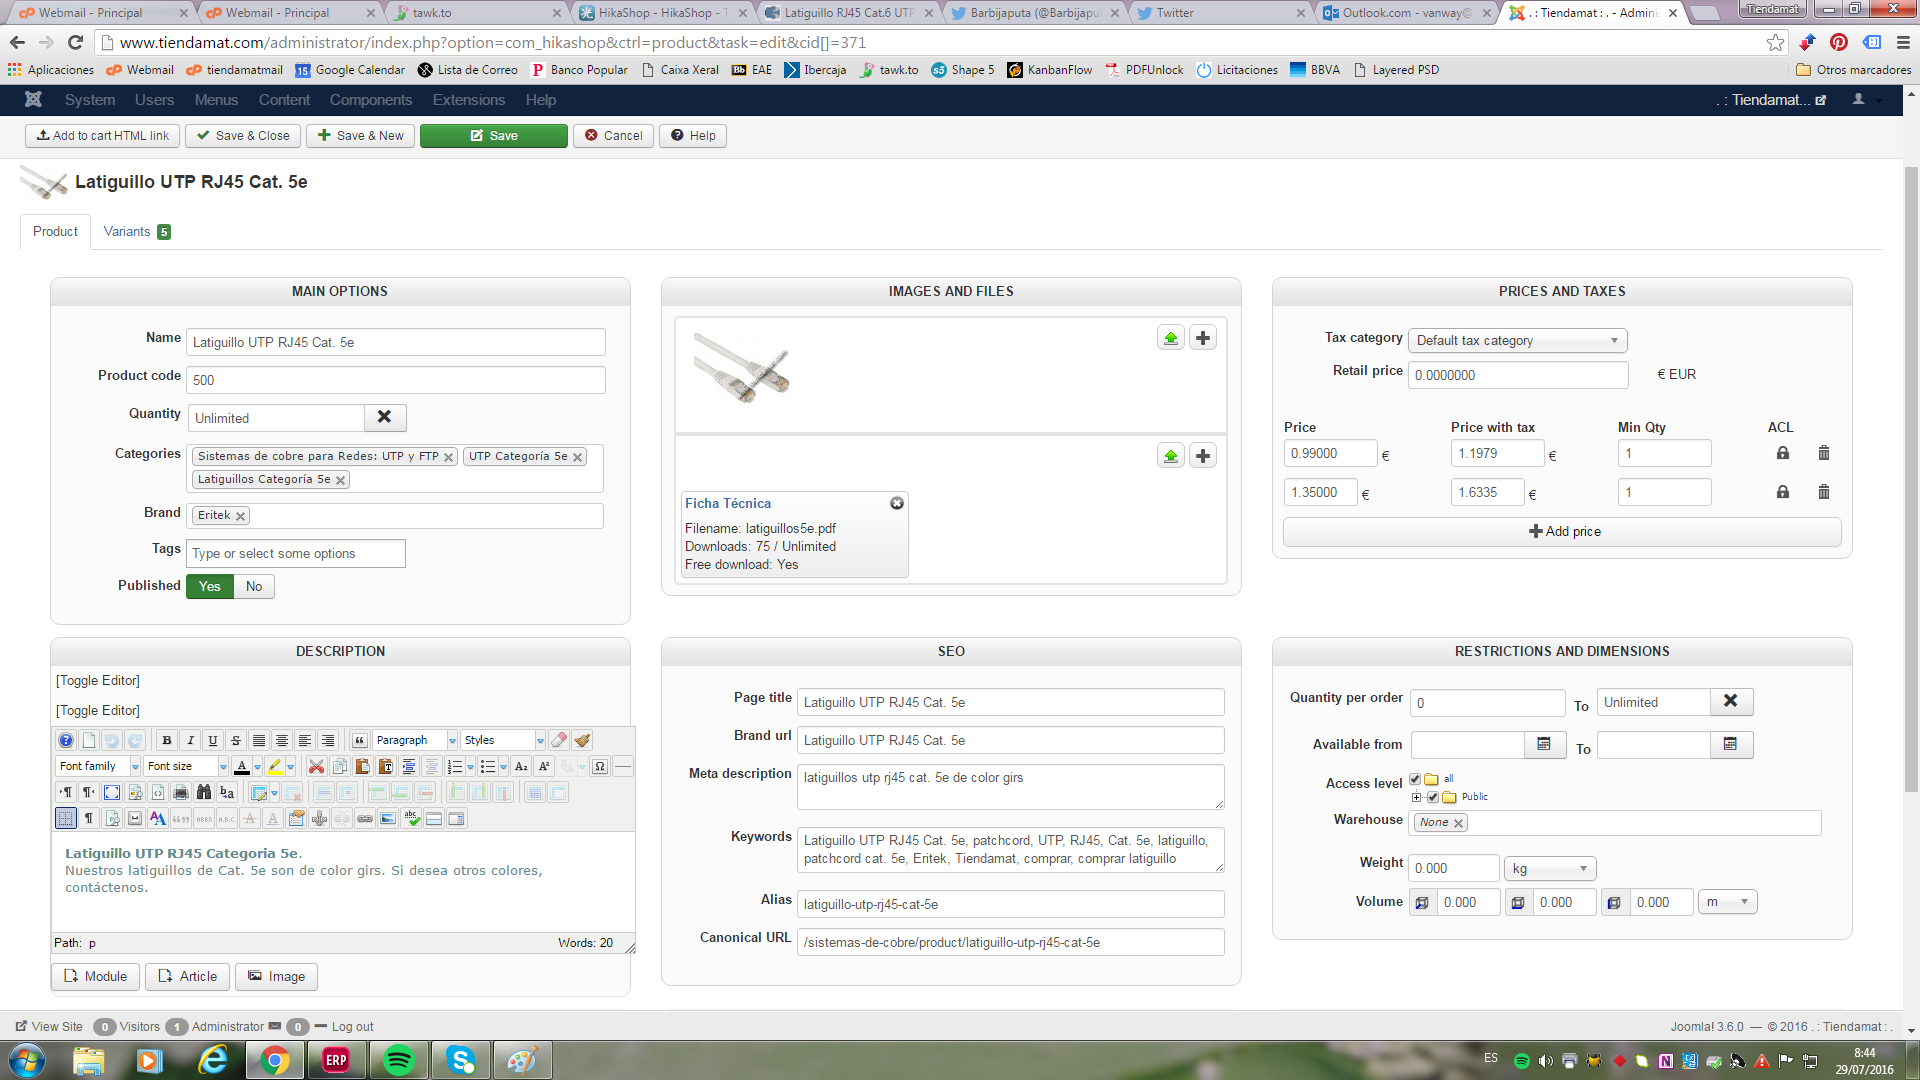1920x1080 pixels.
Task: Open the Tax category dropdown
Action: 1516,341
